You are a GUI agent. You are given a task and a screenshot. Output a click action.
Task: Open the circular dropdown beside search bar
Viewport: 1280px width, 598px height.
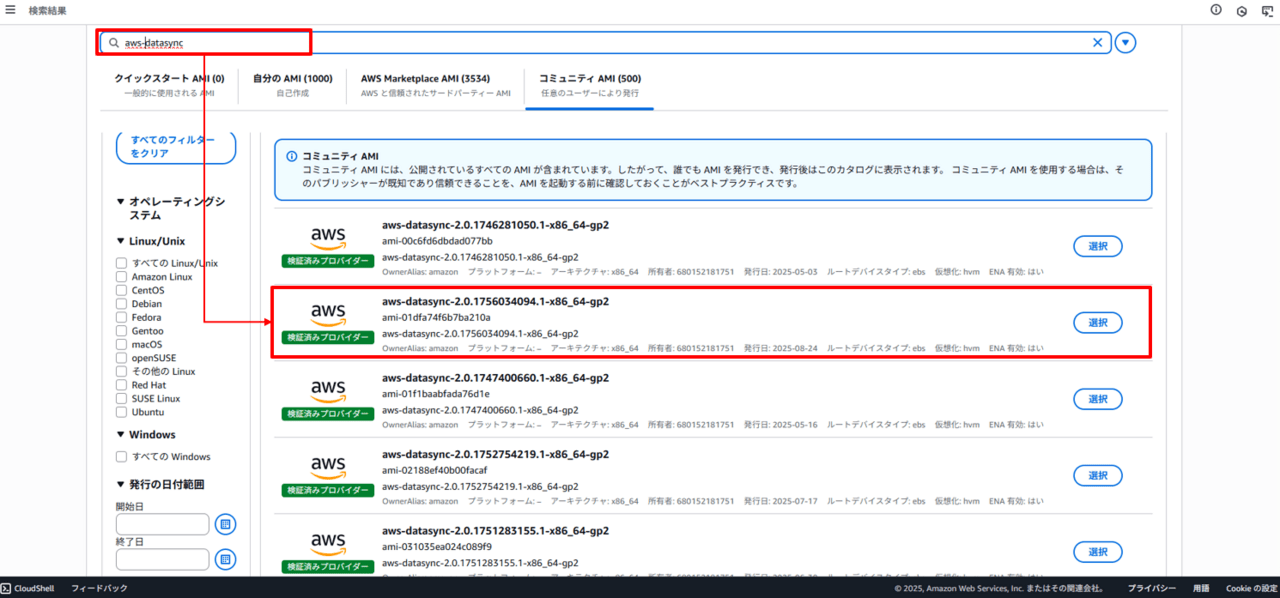tap(1126, 43)
